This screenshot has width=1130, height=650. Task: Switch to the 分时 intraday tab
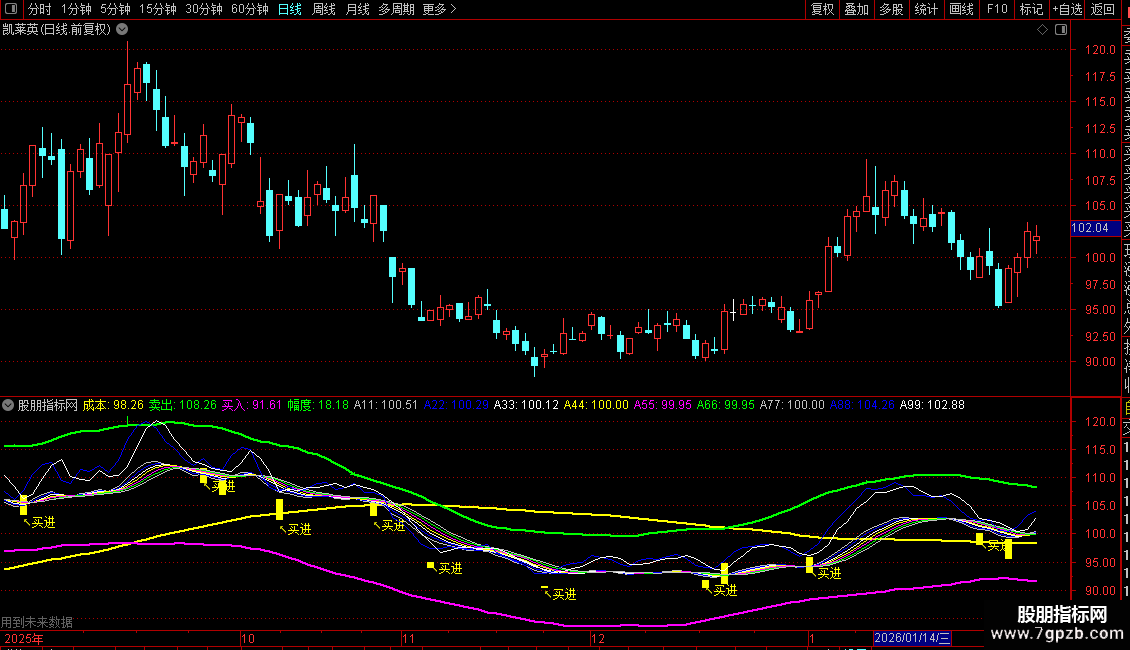pos(40,9)
